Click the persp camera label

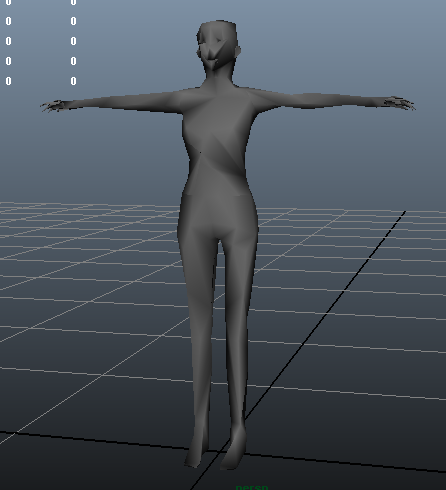tap(252, 487)
